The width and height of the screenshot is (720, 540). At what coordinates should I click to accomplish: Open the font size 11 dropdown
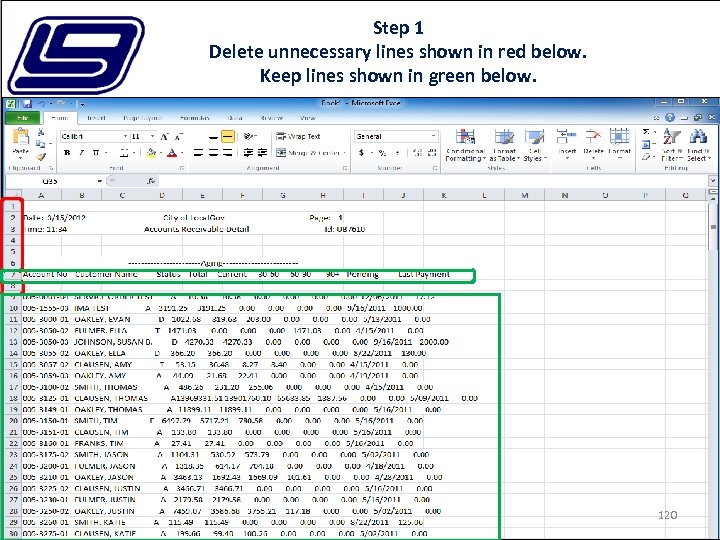(x=152, y=137)
